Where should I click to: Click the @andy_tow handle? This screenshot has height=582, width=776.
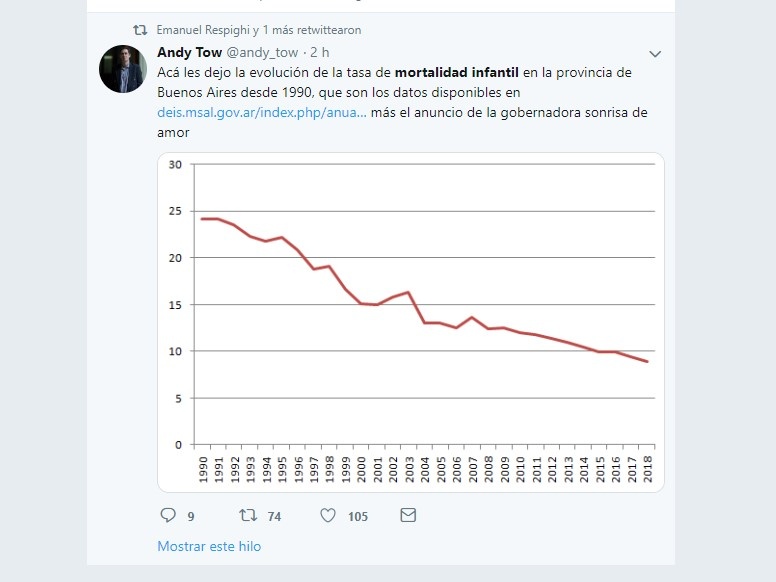262,52
